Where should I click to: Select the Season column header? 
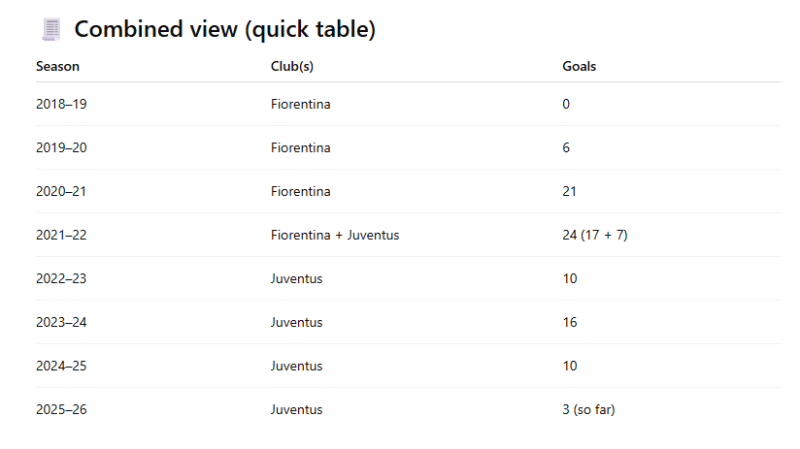[58, 66]
